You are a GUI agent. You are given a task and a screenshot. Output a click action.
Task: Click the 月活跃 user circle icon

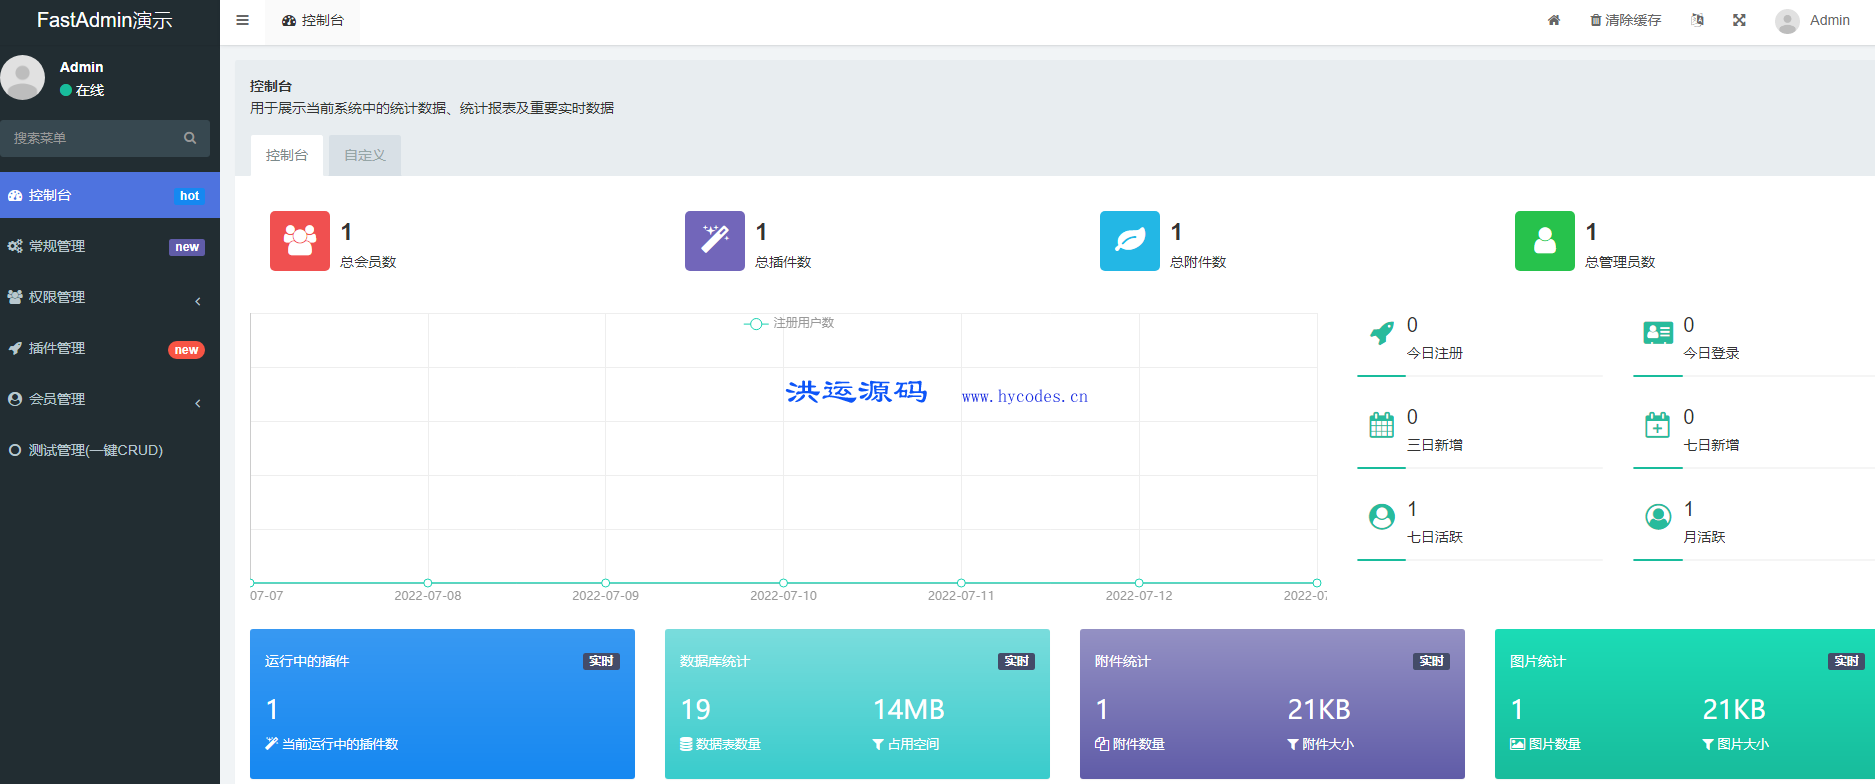[x=1658, y=517]
